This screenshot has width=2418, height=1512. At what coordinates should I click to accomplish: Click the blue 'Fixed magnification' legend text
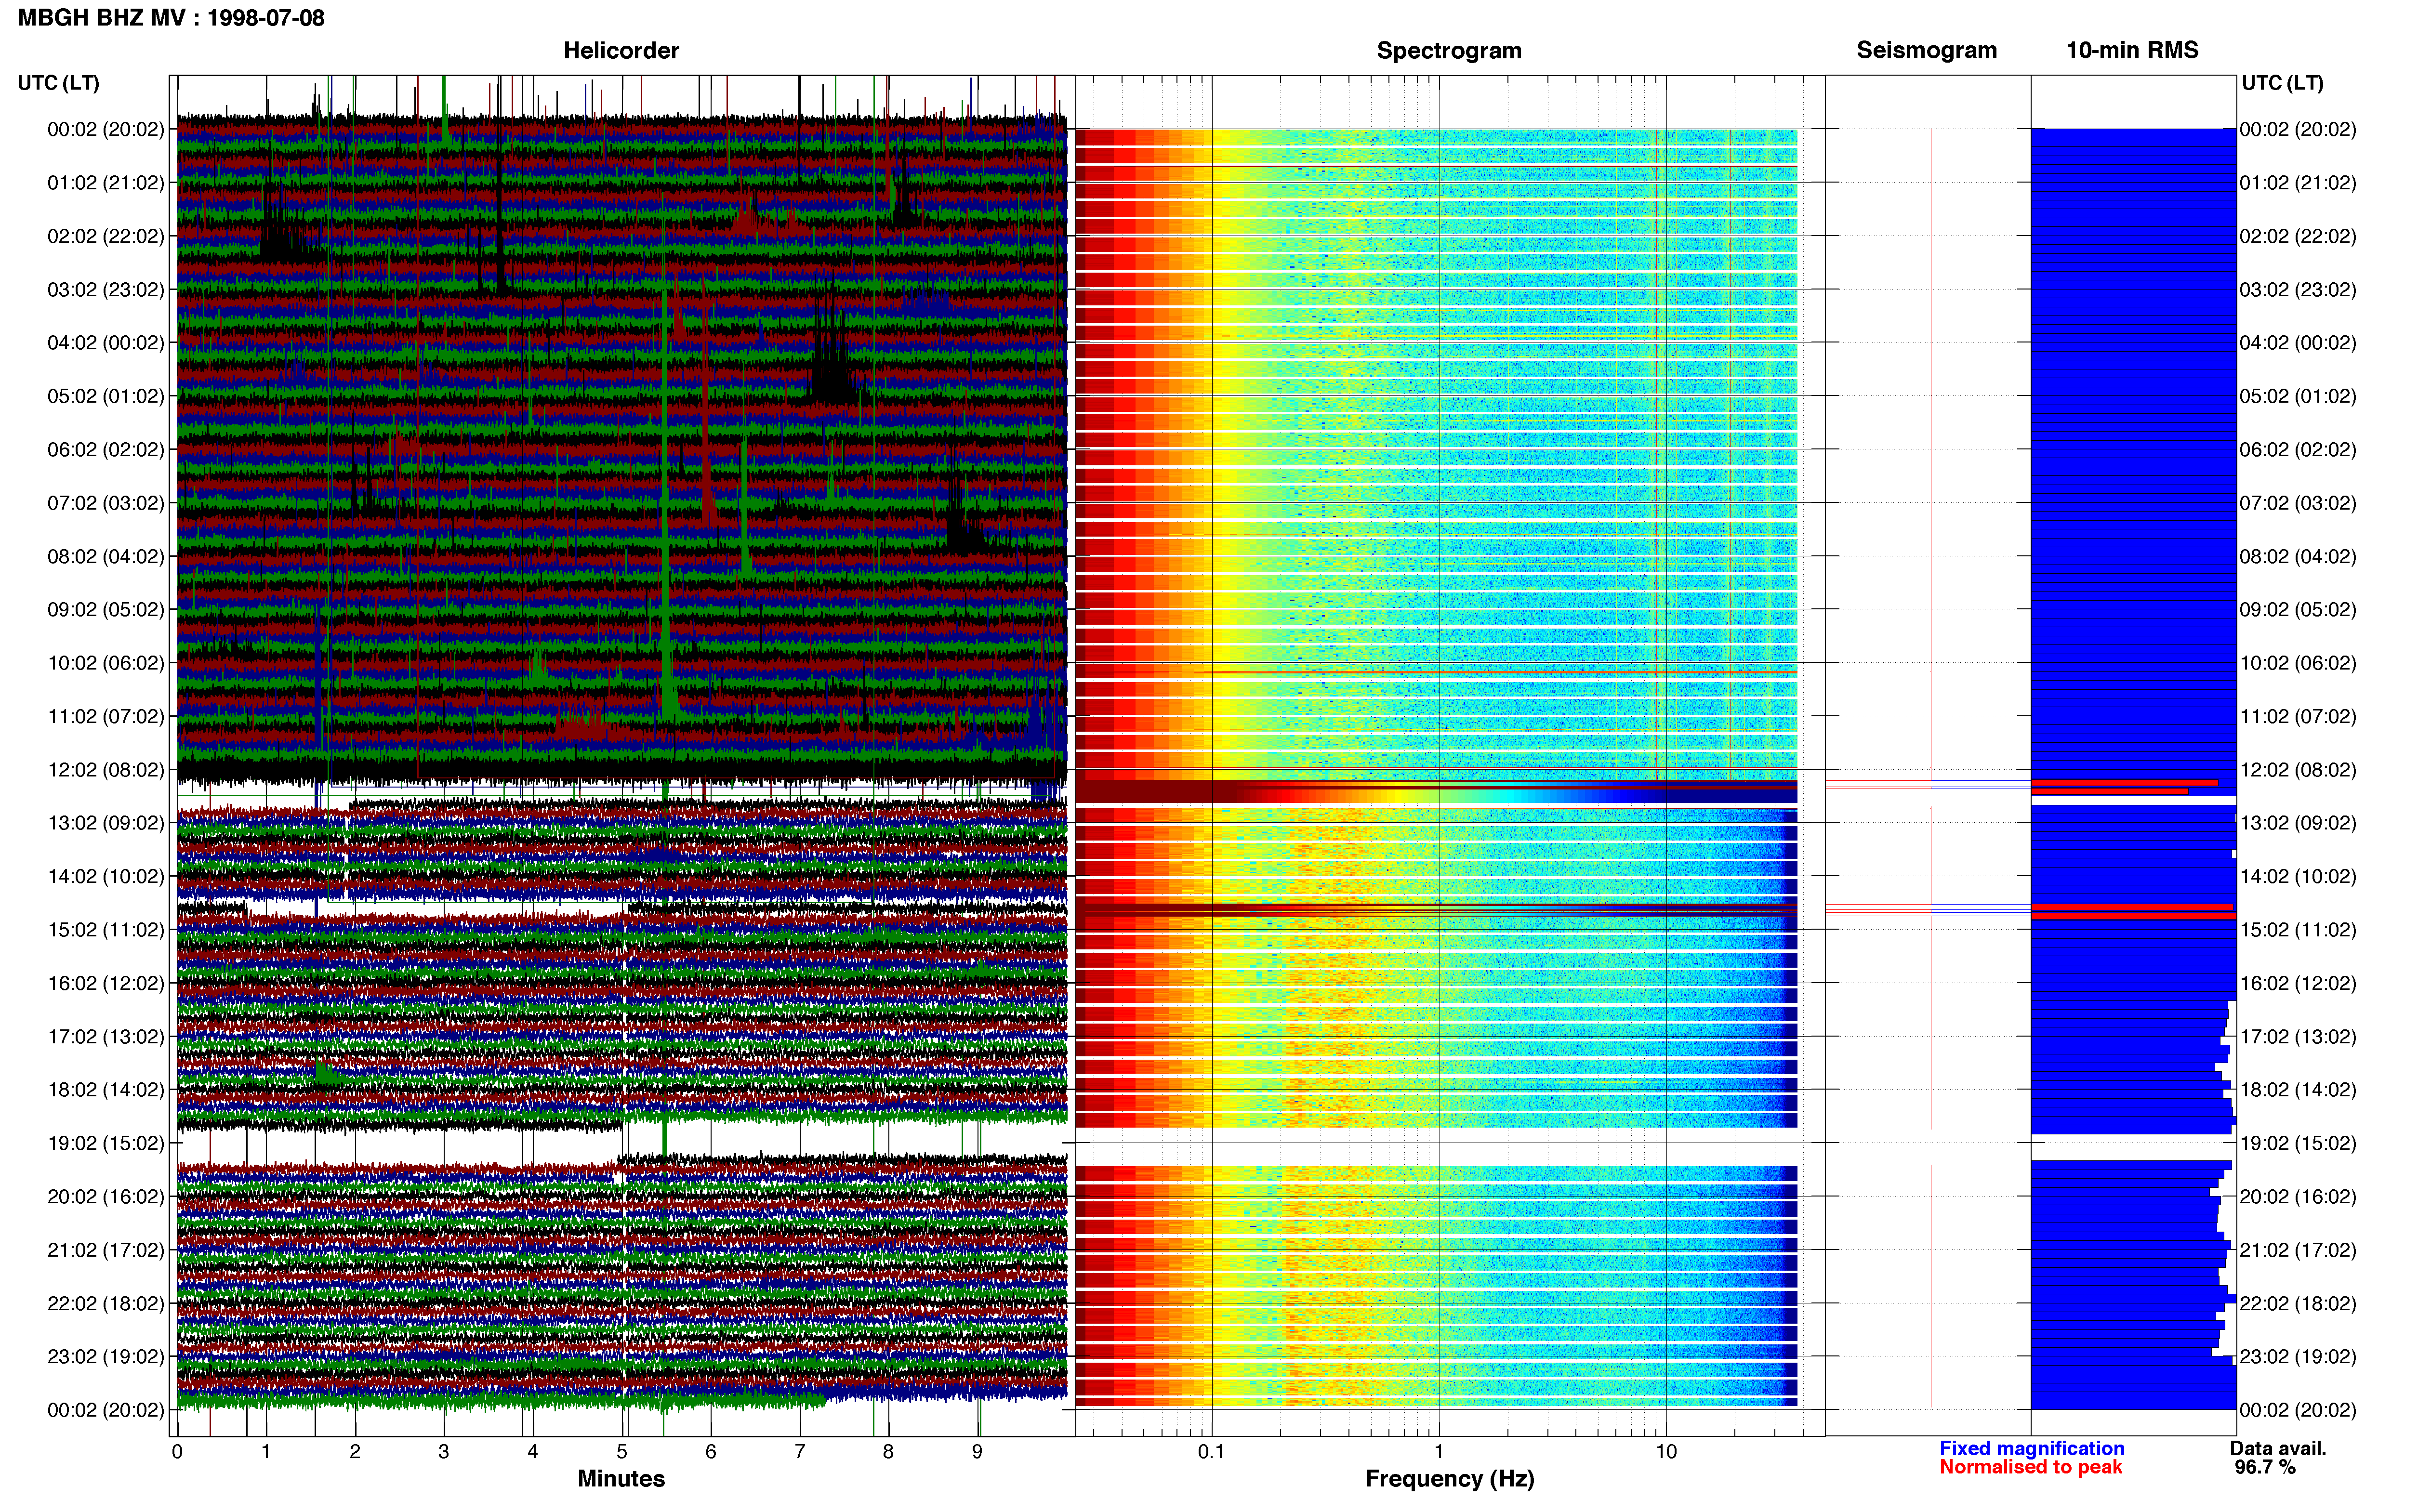(2032, 1448)
